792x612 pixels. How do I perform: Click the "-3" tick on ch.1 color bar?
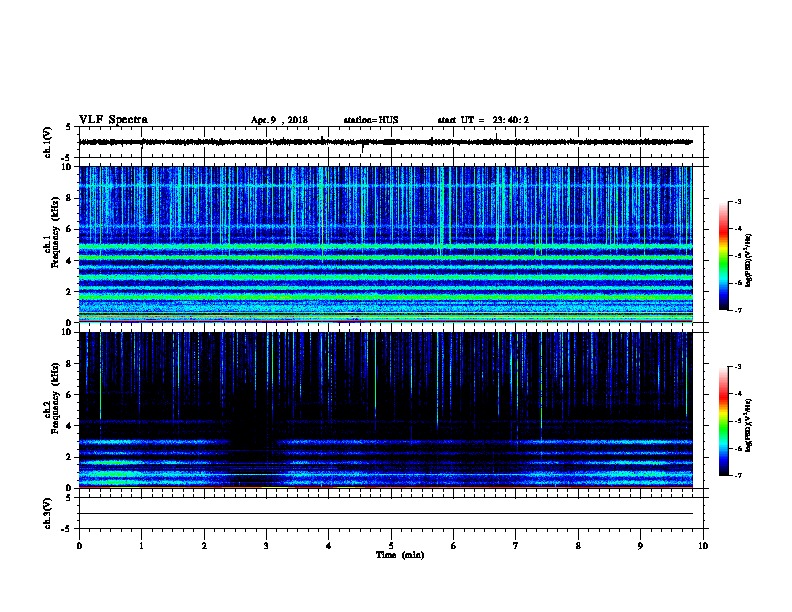[737, 201]
